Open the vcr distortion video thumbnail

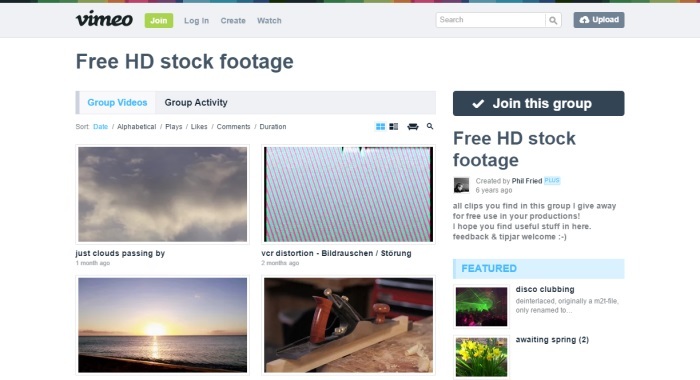pos(348,195)
